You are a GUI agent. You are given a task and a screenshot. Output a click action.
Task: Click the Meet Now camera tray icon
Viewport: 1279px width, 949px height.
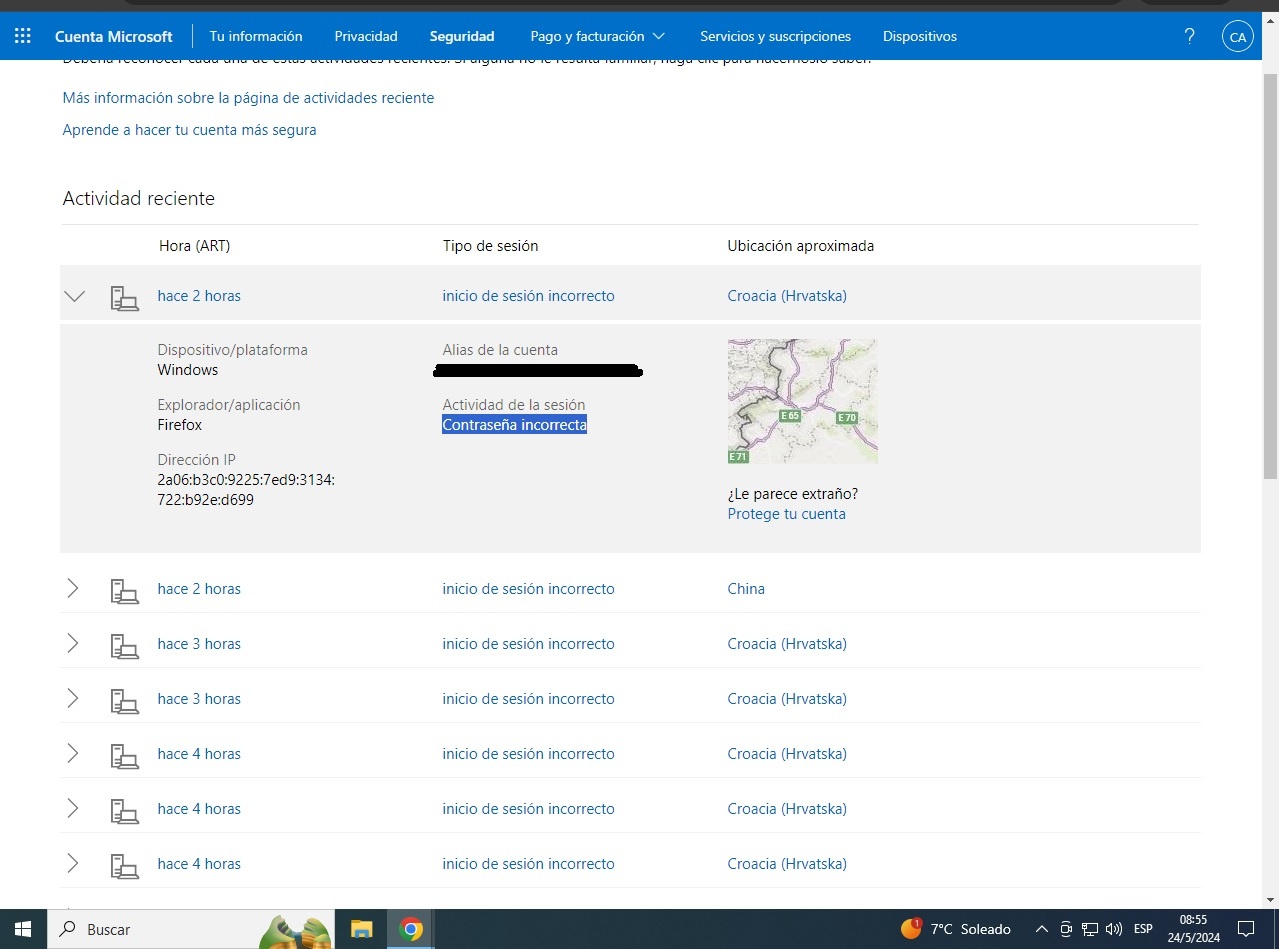pyautogui.click(x=1066, y=929)
